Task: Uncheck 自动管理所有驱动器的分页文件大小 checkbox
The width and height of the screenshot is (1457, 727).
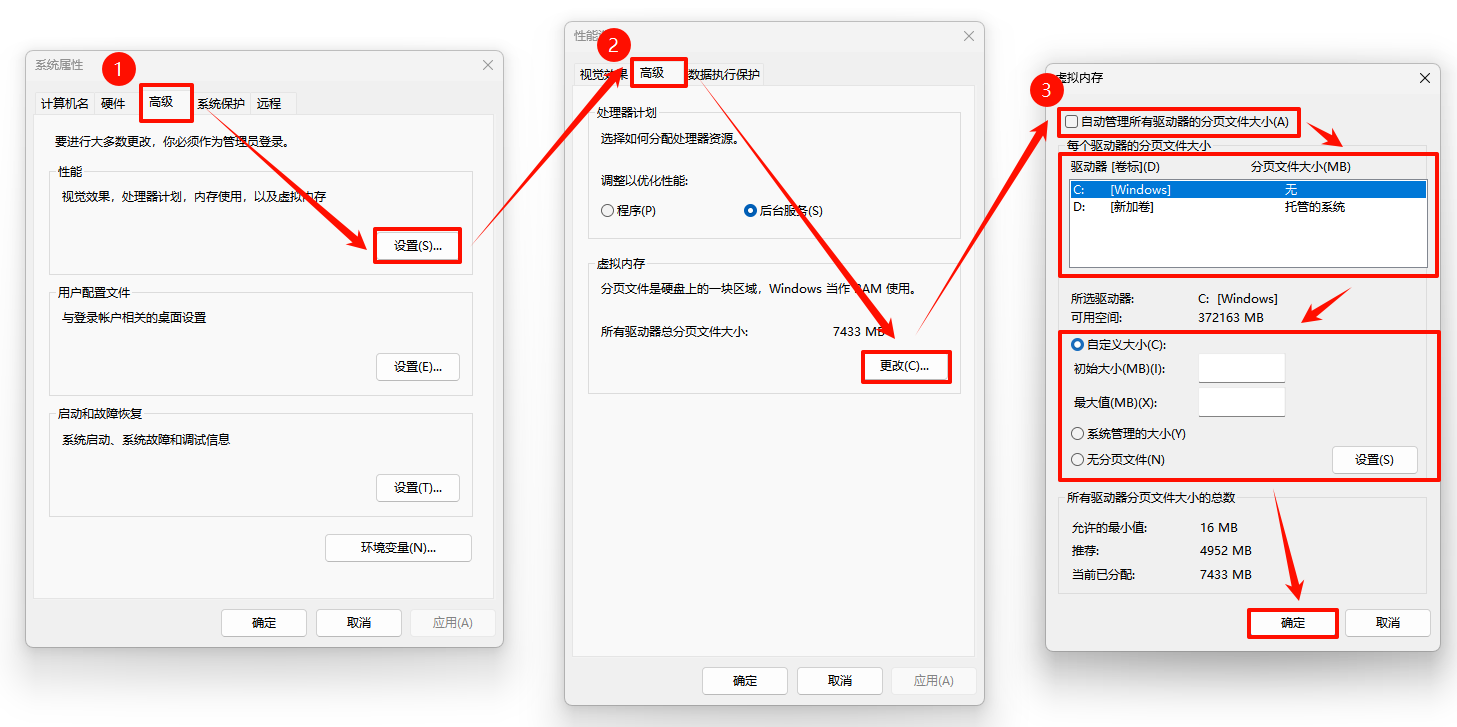Action: [1072, 122]
